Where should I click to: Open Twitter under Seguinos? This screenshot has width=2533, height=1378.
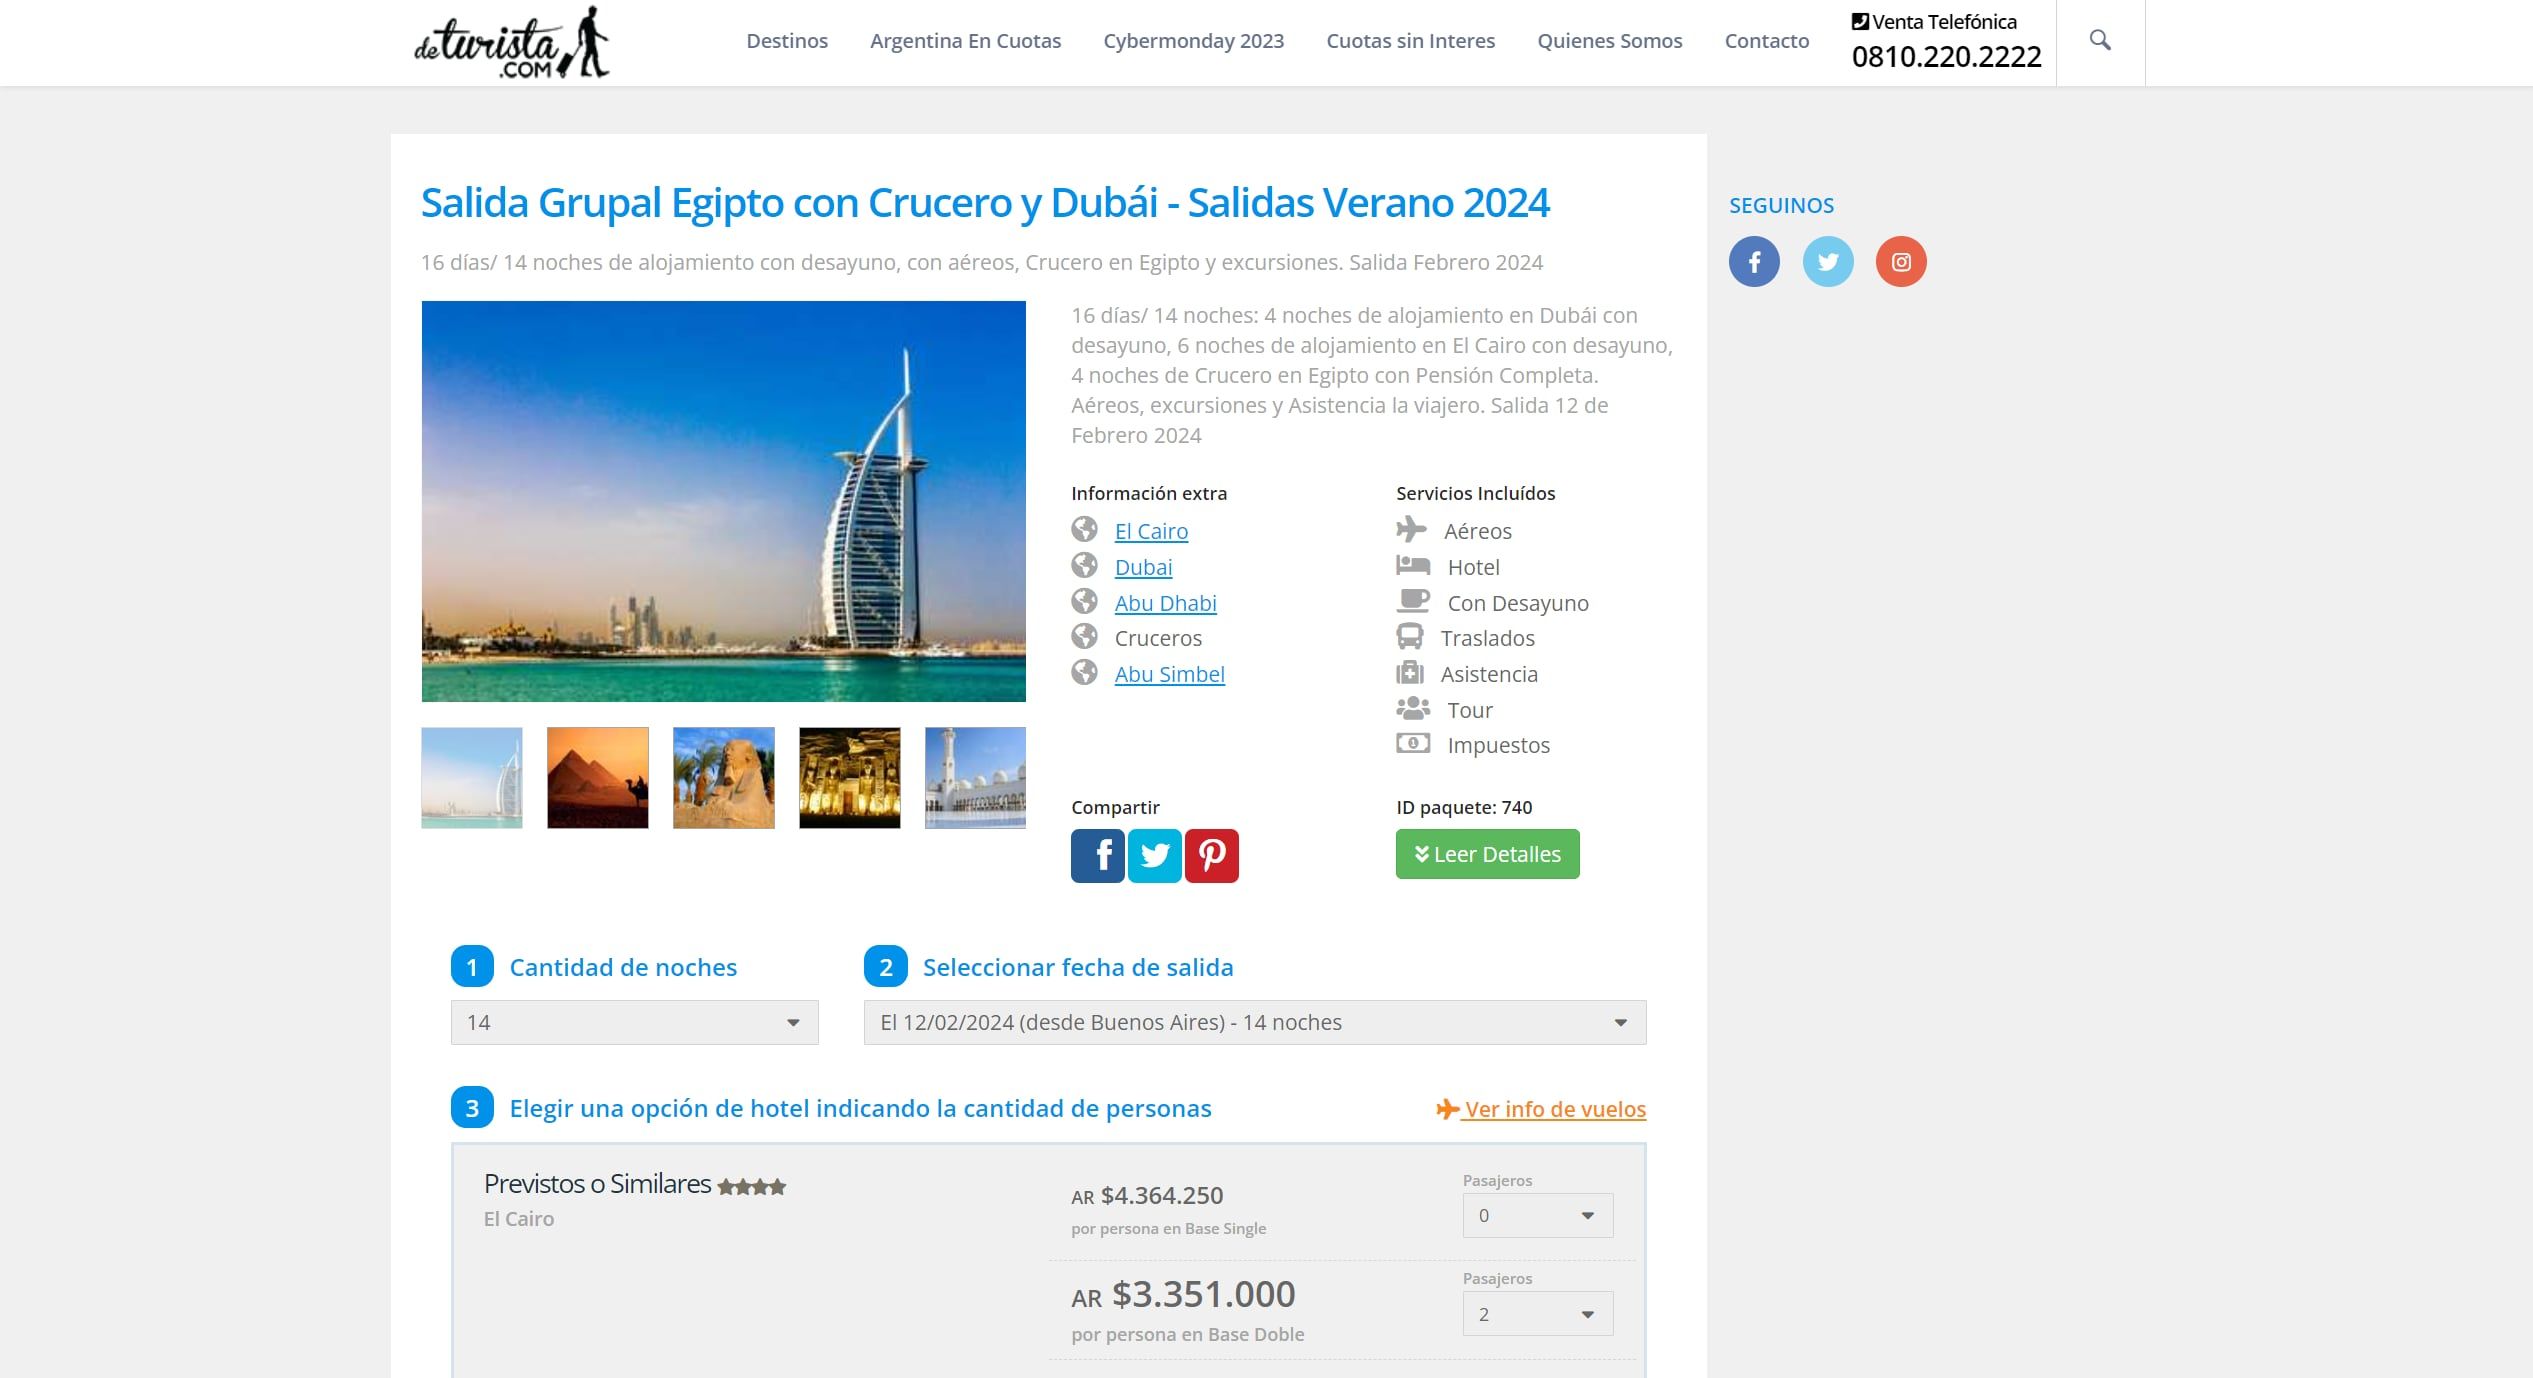click(x=1828, y=262)
